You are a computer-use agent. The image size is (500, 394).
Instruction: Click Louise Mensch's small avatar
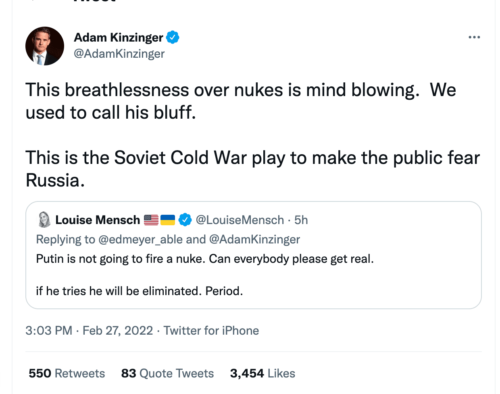pyautogui.click(x=44, y=220)
